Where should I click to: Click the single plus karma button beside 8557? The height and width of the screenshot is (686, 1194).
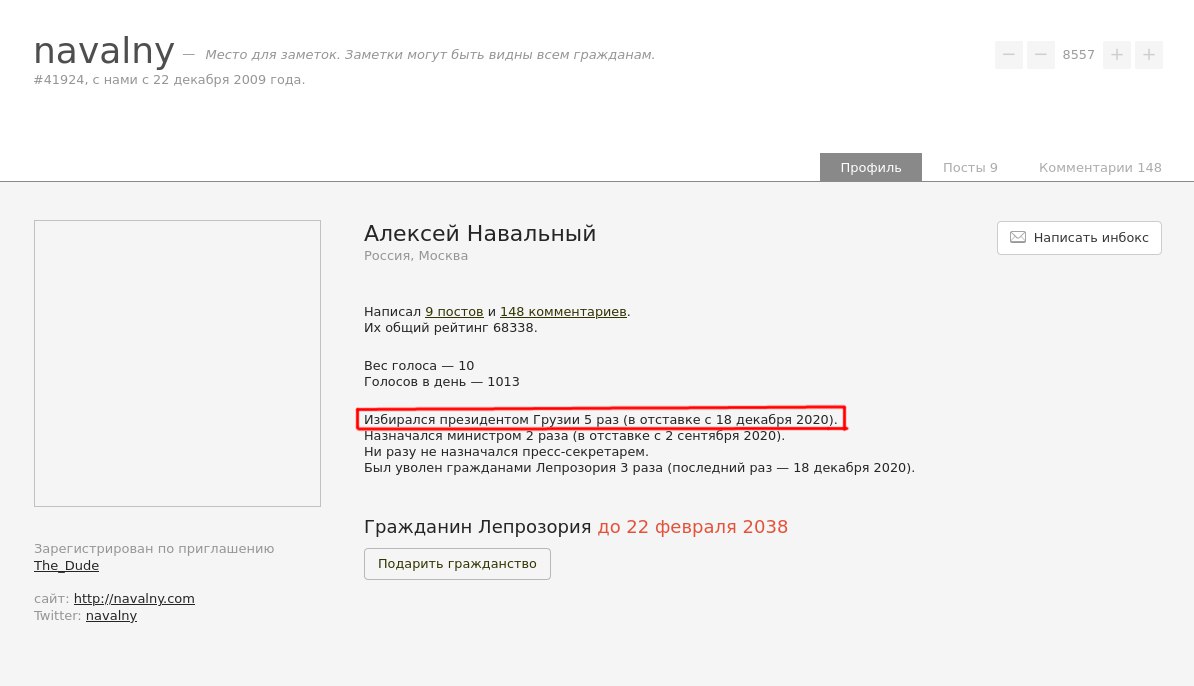[x=1116, y=55]
